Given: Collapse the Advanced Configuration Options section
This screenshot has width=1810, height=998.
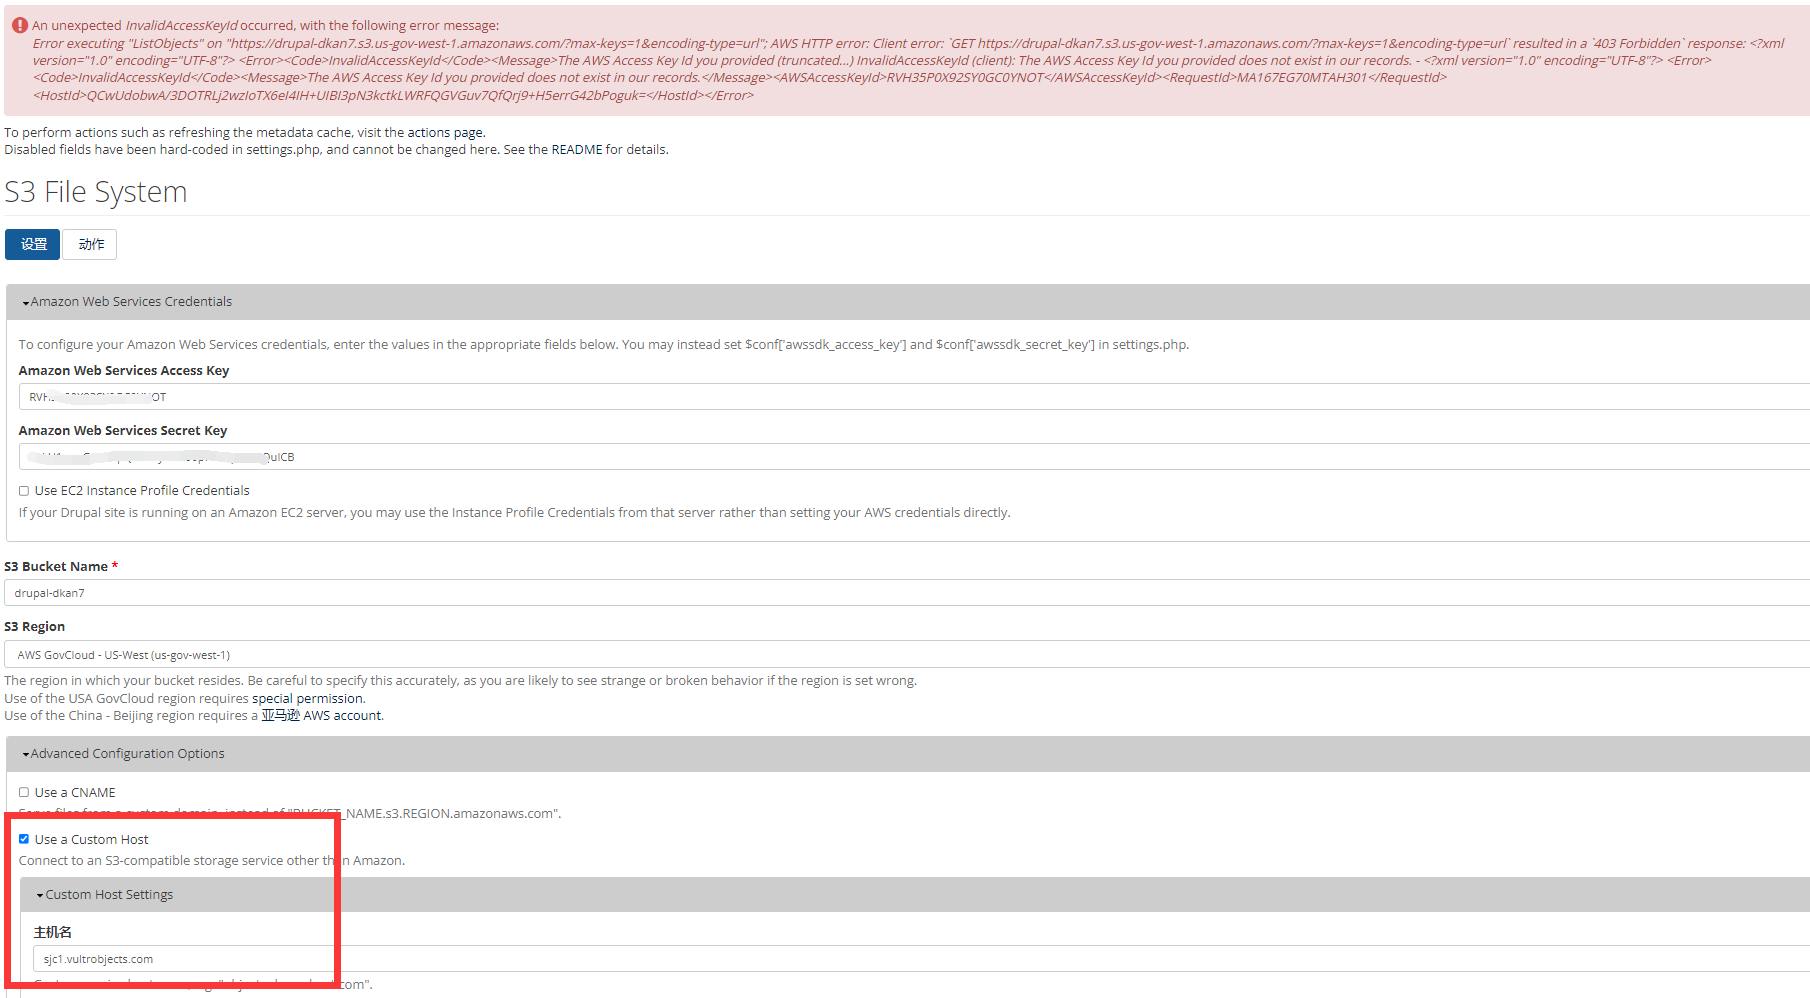Looking at the screenshot, I should coord(127,753).
